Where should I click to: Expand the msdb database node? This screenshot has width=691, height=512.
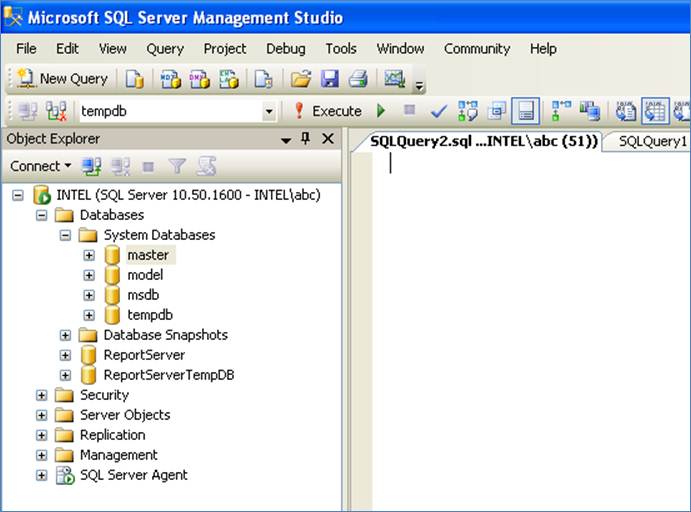pyautogui.click(x=89, y=295)
